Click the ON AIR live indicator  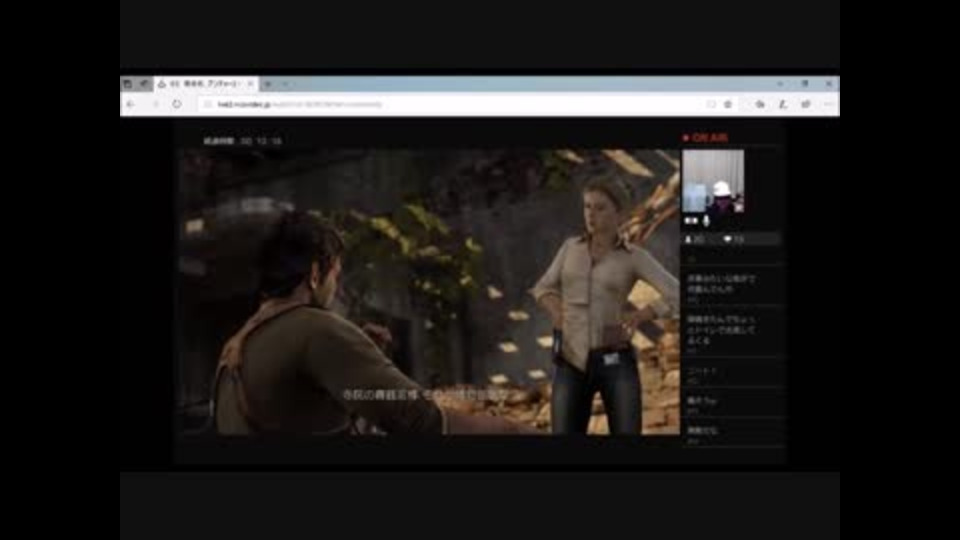(x=705, y=138)
